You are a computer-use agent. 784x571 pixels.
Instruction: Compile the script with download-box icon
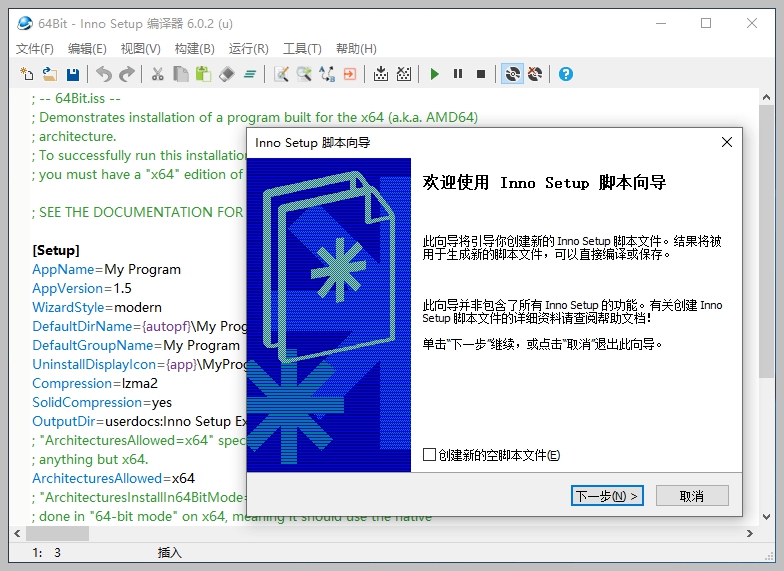click(381, 74)
